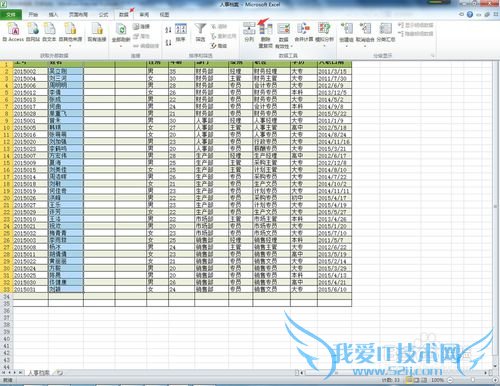Switch to the Formulas (公式) tab
Image resolution: width=500 pixels, height=386 pixels.
click(103, 15)
